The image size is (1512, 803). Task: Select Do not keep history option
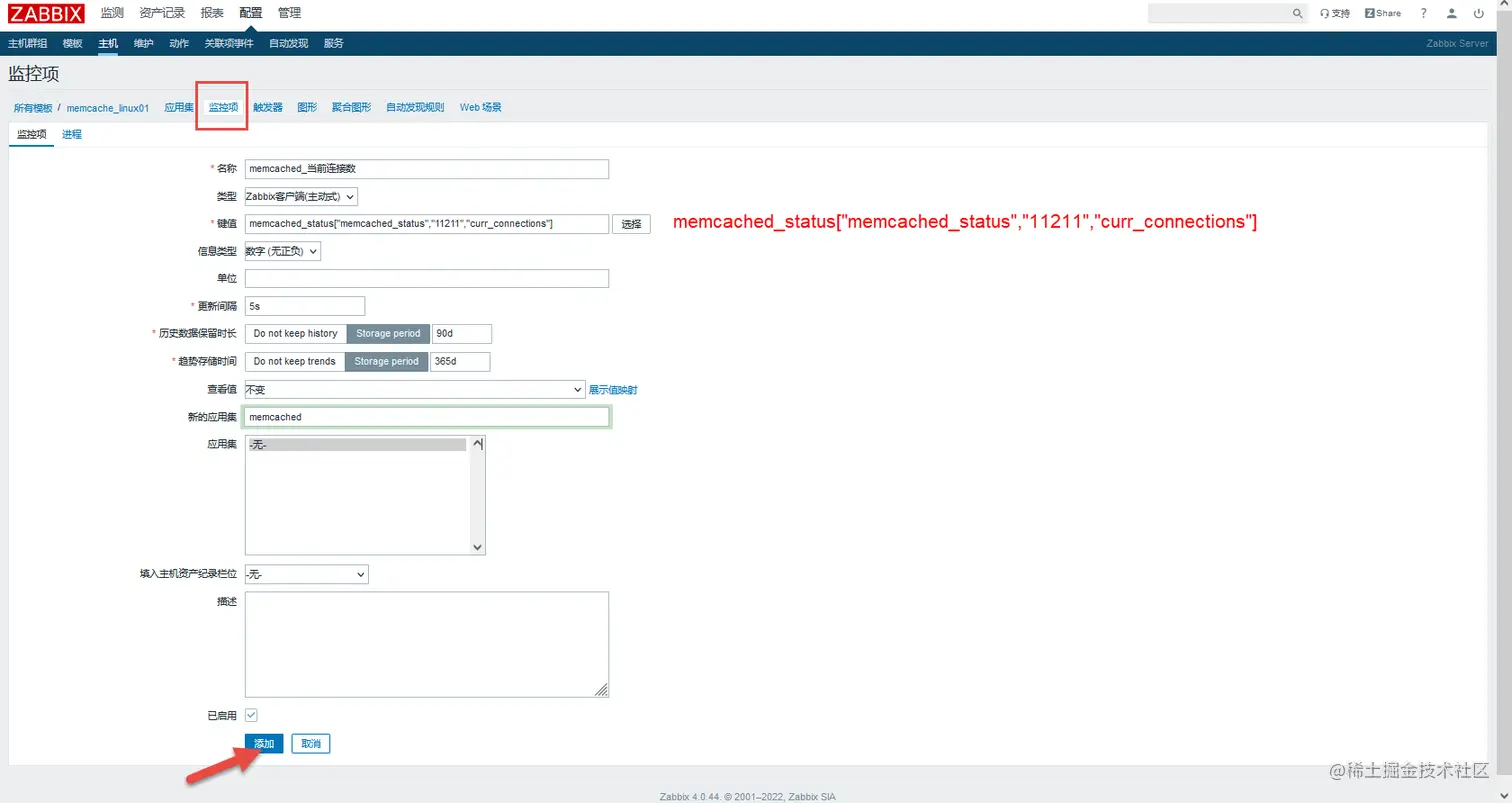pos(295,333)
